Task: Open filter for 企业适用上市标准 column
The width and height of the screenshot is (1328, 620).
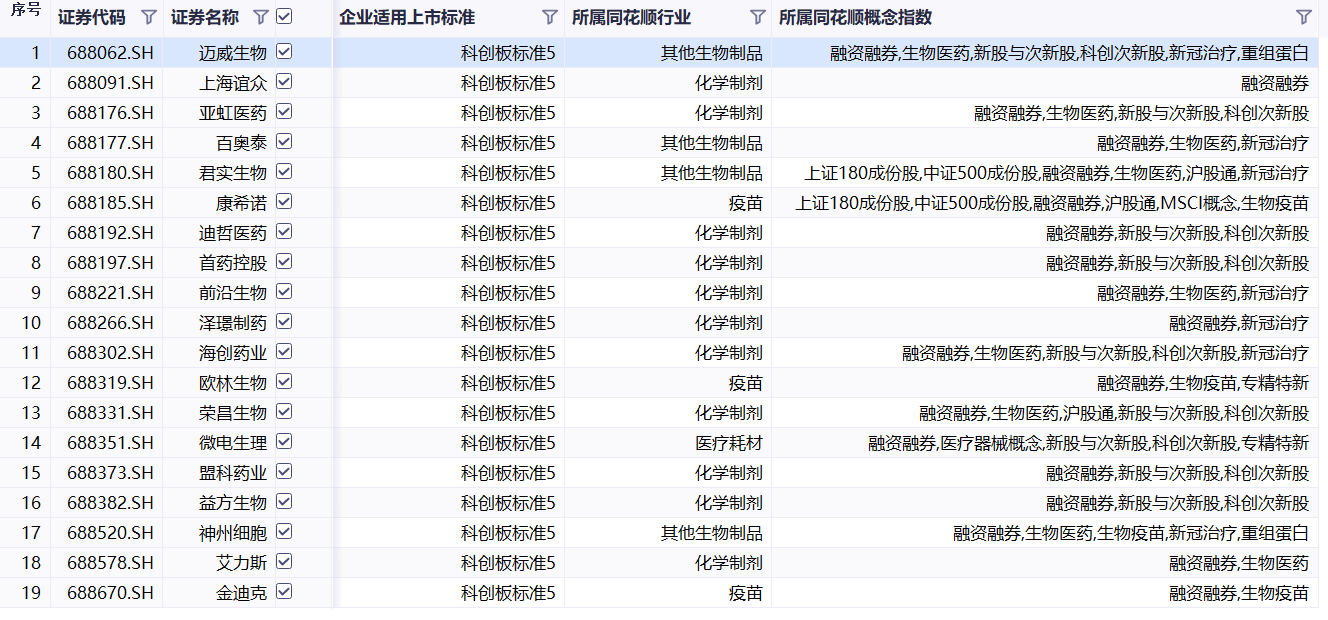Action: pyautogui.click(x=550, y=17)
